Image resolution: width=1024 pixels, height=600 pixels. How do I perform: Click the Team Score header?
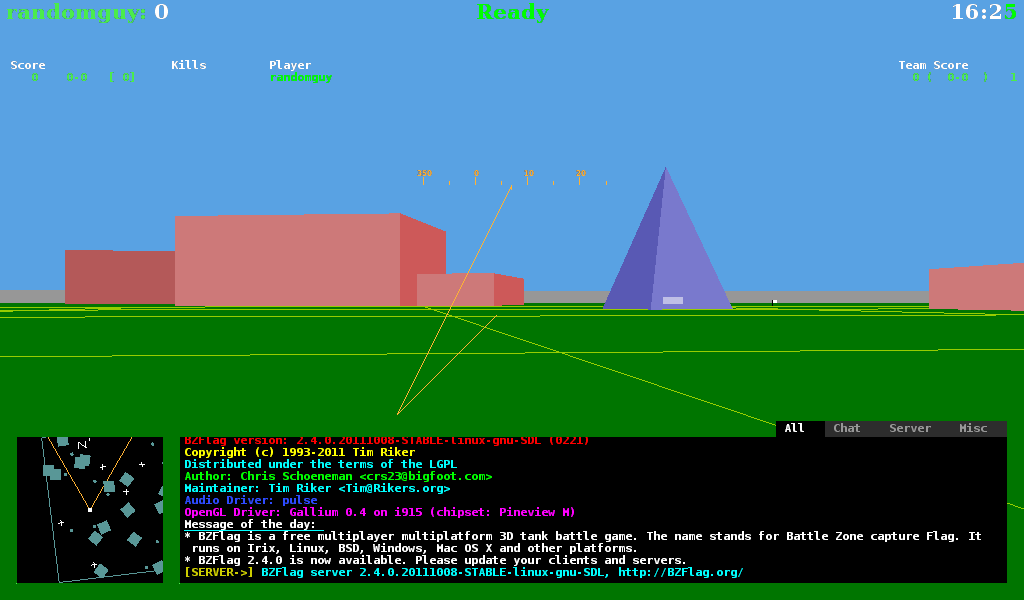[x=933, y=65]
